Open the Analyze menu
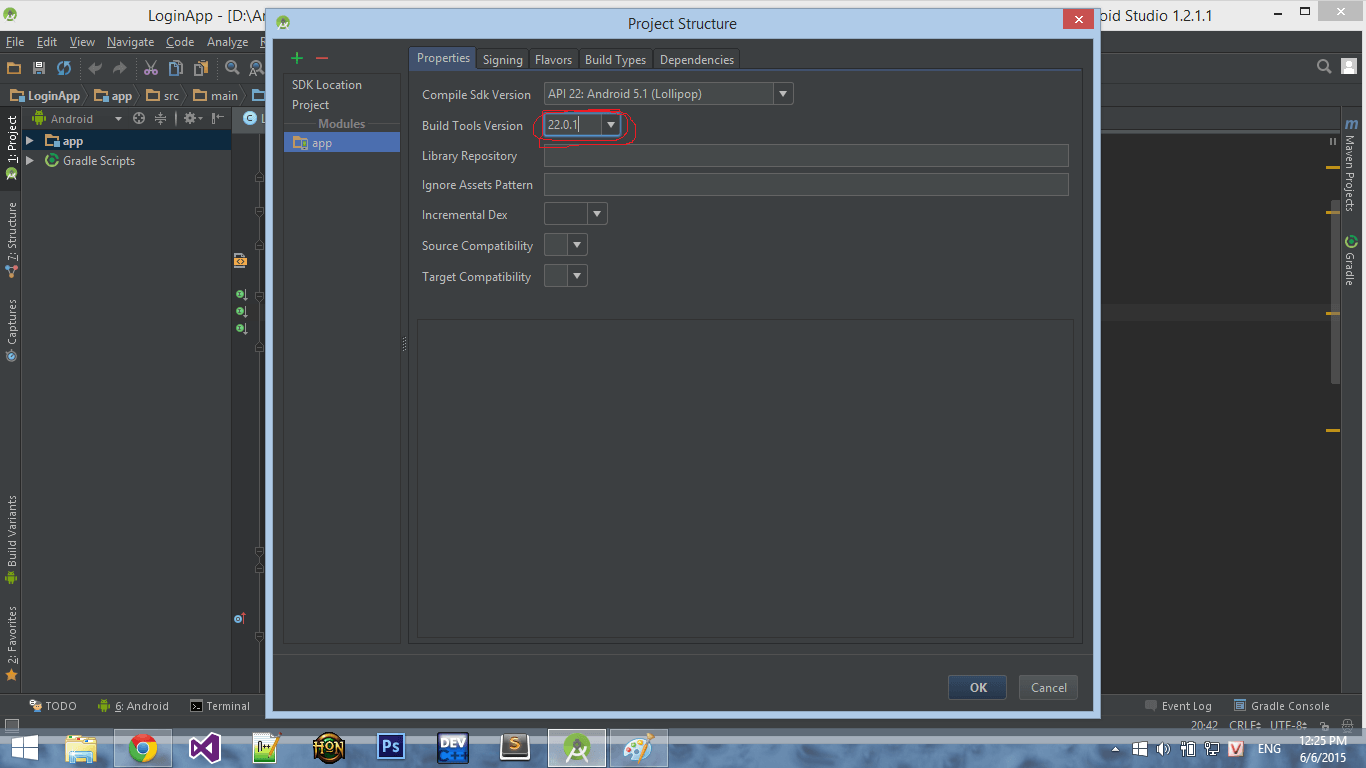 point(227,42)
